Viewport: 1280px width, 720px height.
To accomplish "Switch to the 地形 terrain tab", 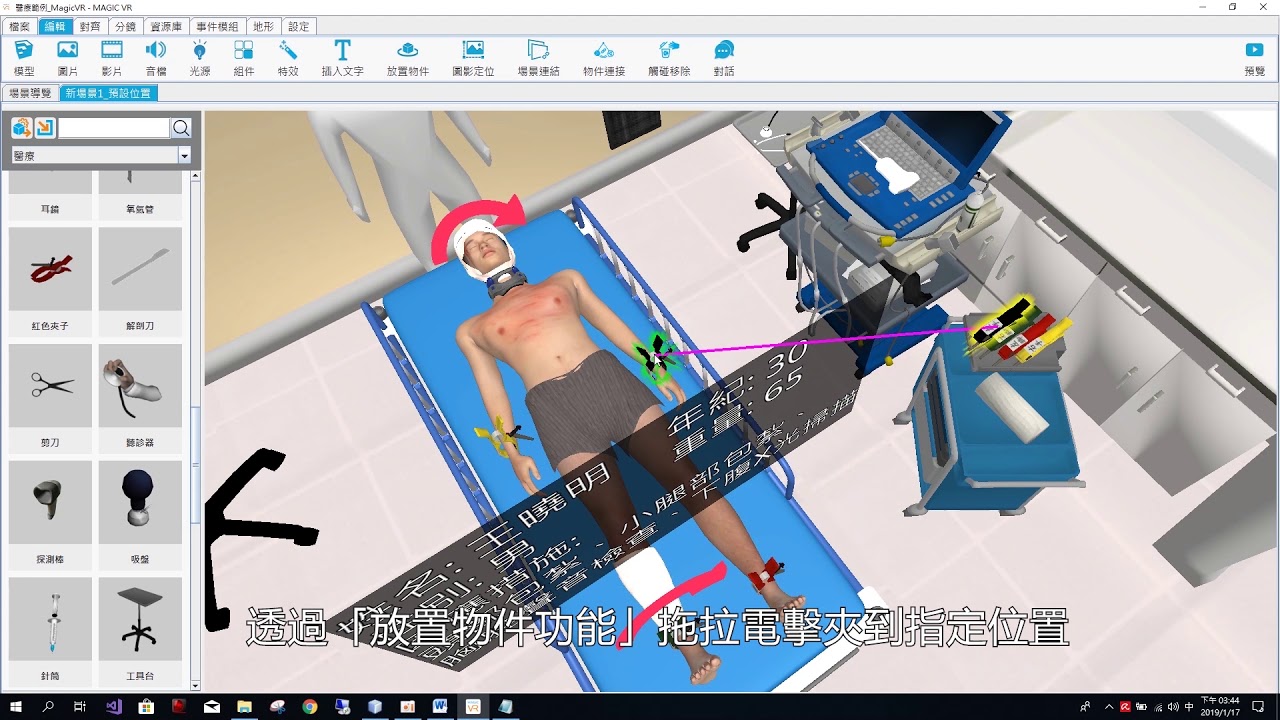I will pos(263,26).
